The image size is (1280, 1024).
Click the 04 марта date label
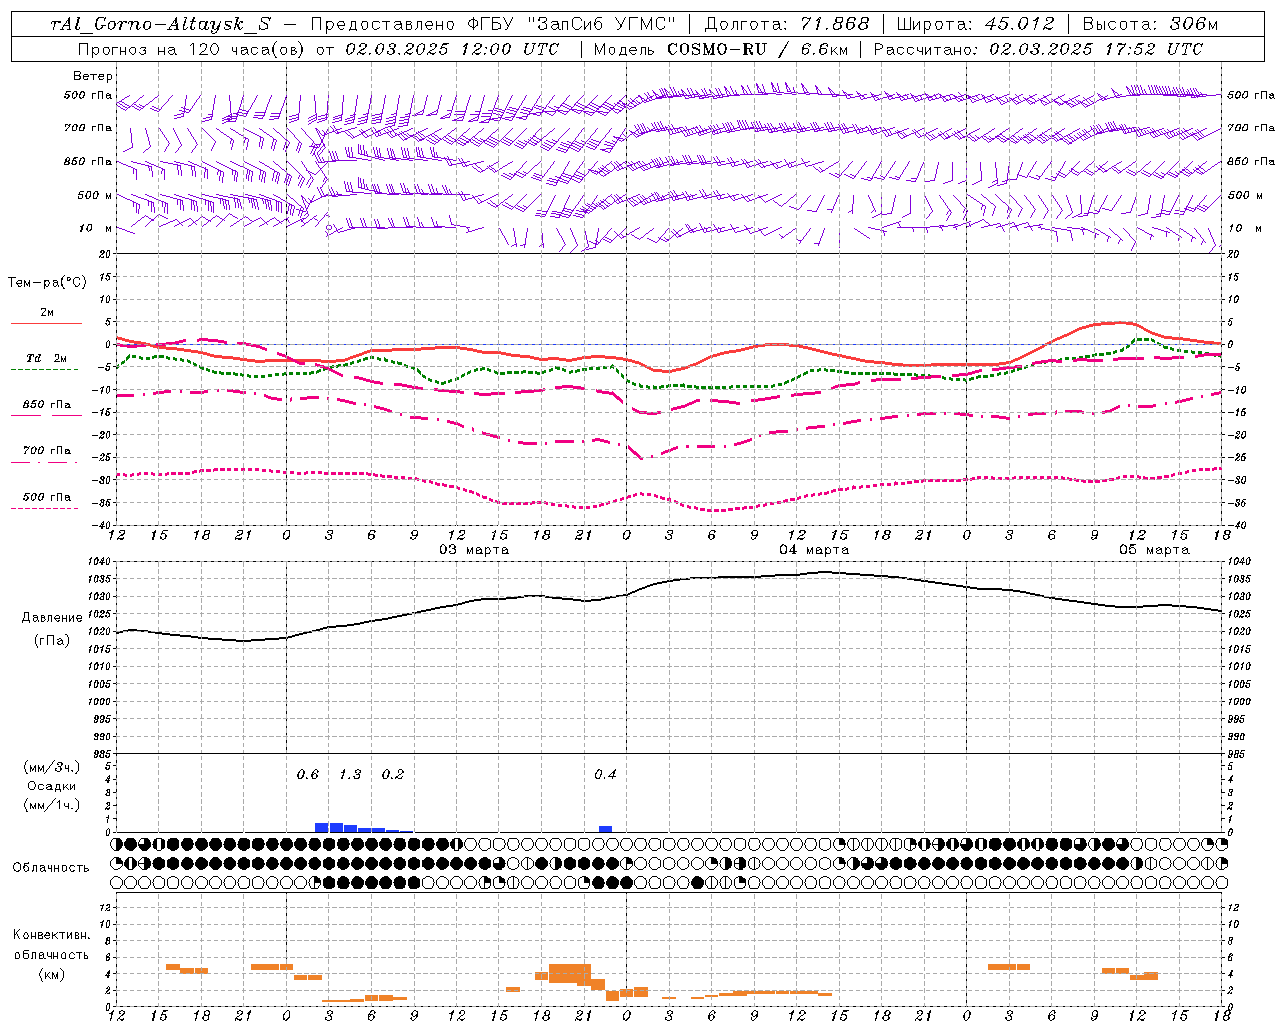[x=814, y=550]
